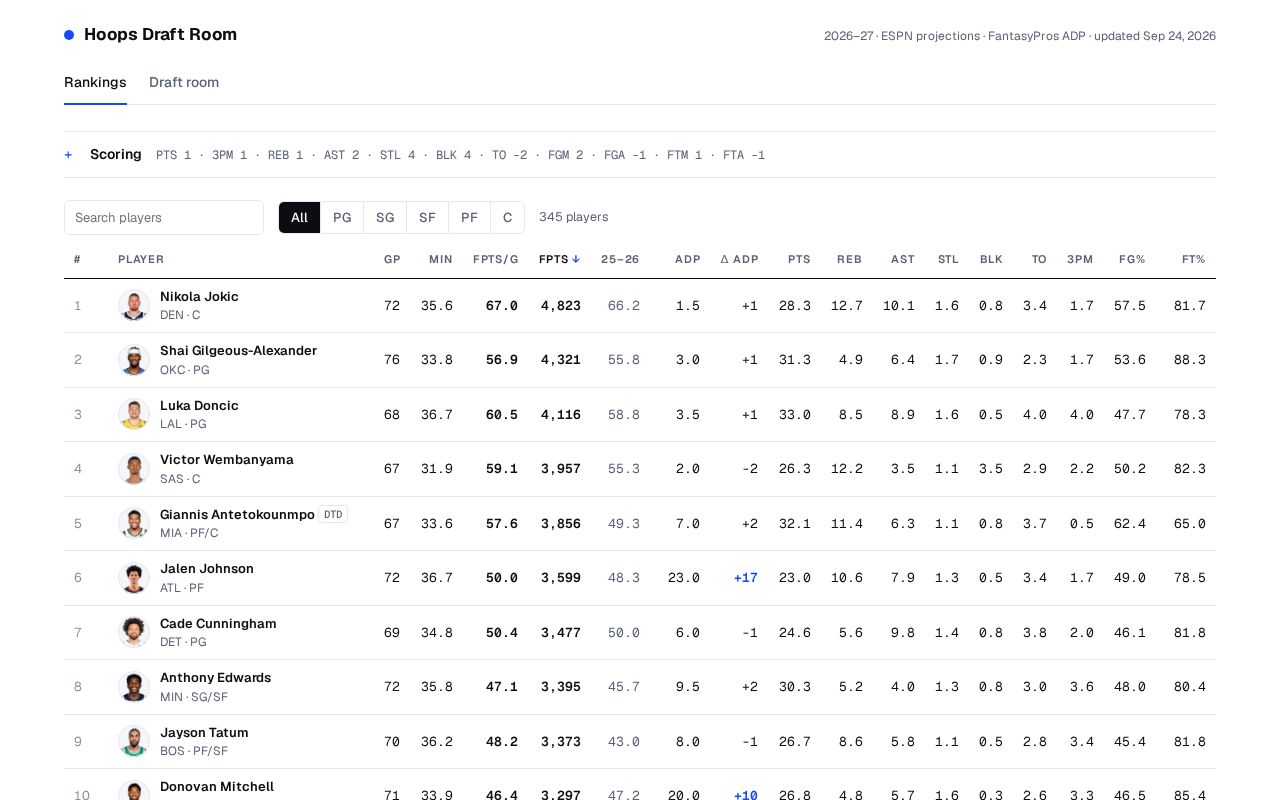Viewport: 1280px width, 800px height.
Task: Click Jalen Johnson's avatar
Action: [x=134, y=578]
